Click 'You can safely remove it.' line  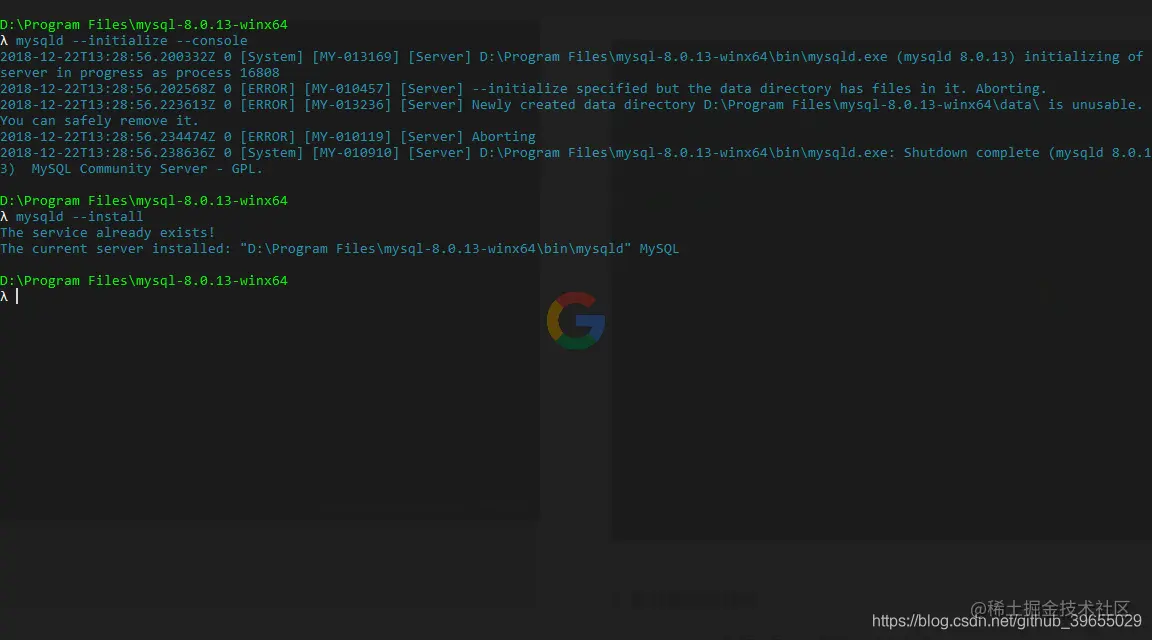coord(99,121)
